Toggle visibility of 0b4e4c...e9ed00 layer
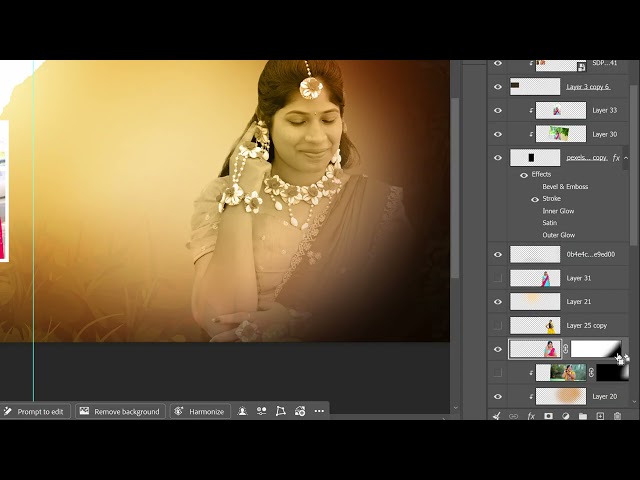The image size is (640, 480). point(498,254)
